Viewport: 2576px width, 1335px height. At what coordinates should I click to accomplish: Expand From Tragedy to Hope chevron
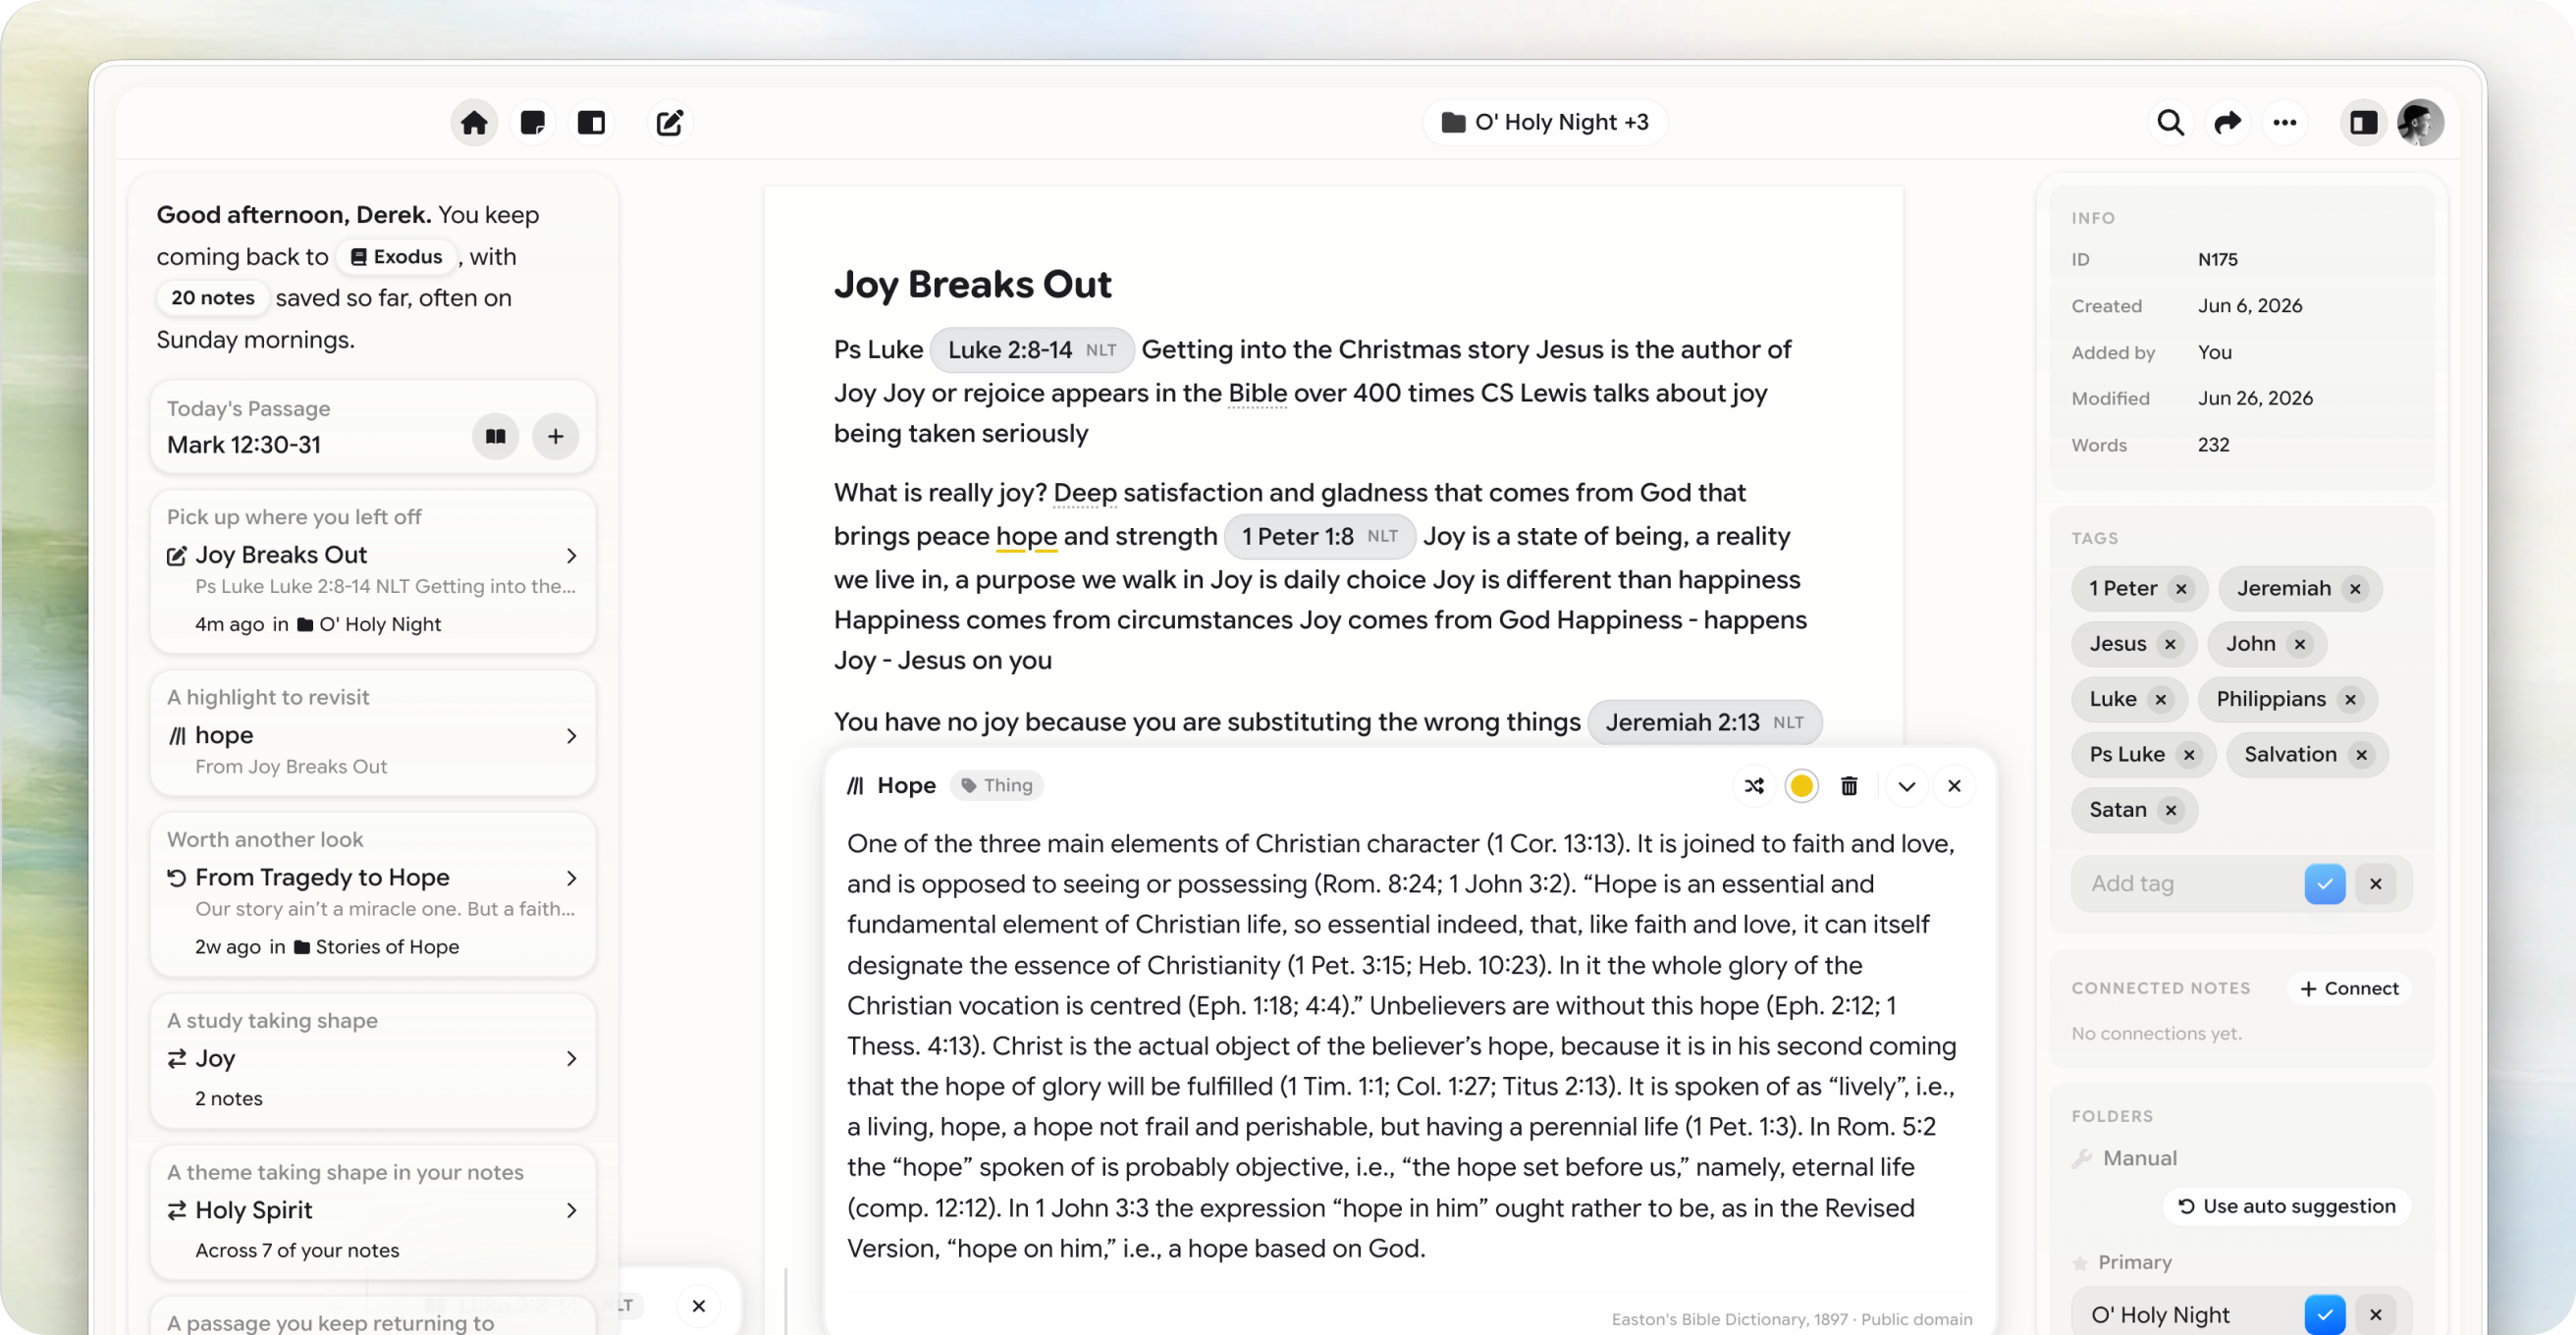(x=571, y=878)
